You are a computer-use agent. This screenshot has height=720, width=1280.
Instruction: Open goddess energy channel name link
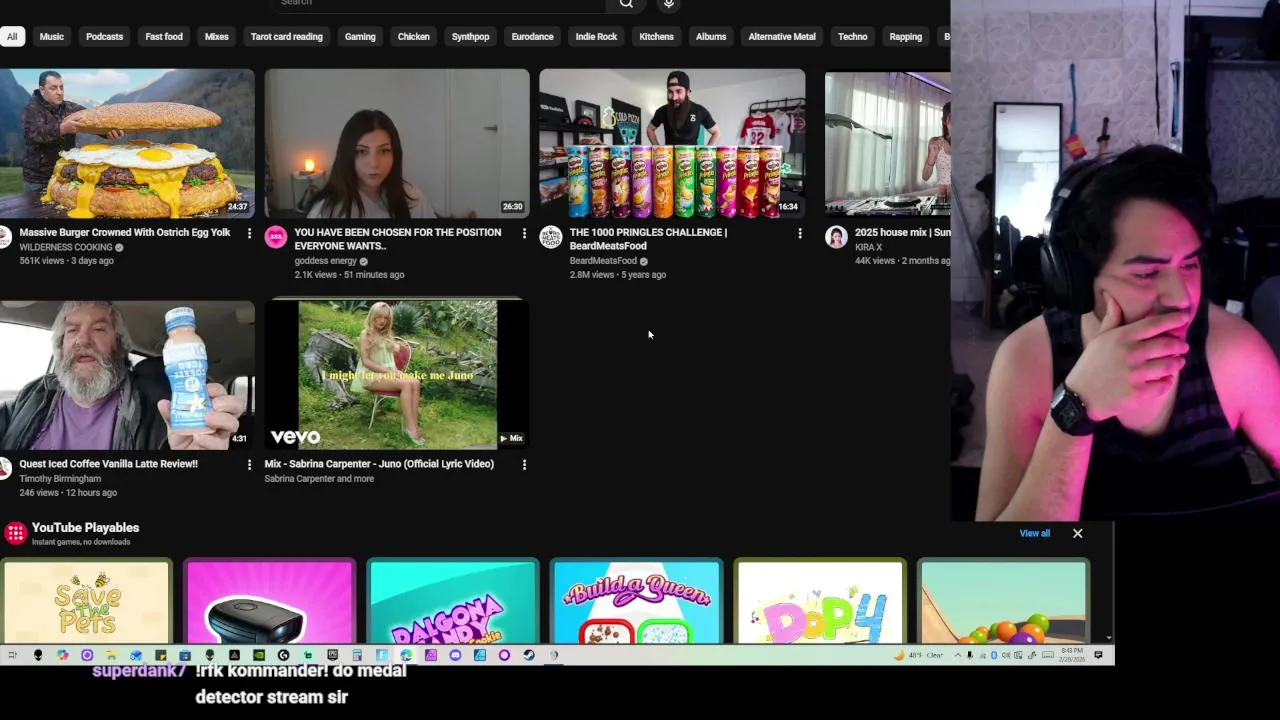coord(325,261)
